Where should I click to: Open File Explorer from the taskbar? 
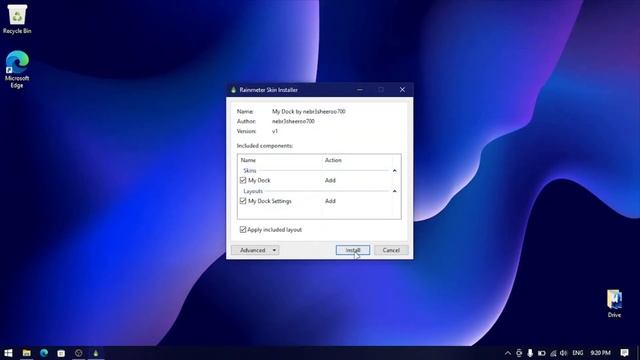27,353
